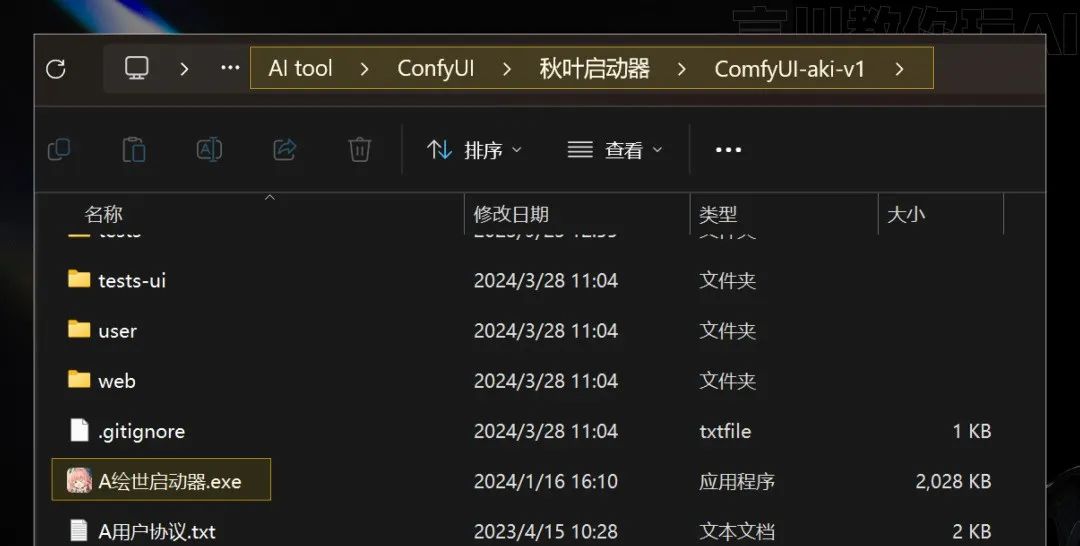Click the Delete trash icon

[360, 149]
